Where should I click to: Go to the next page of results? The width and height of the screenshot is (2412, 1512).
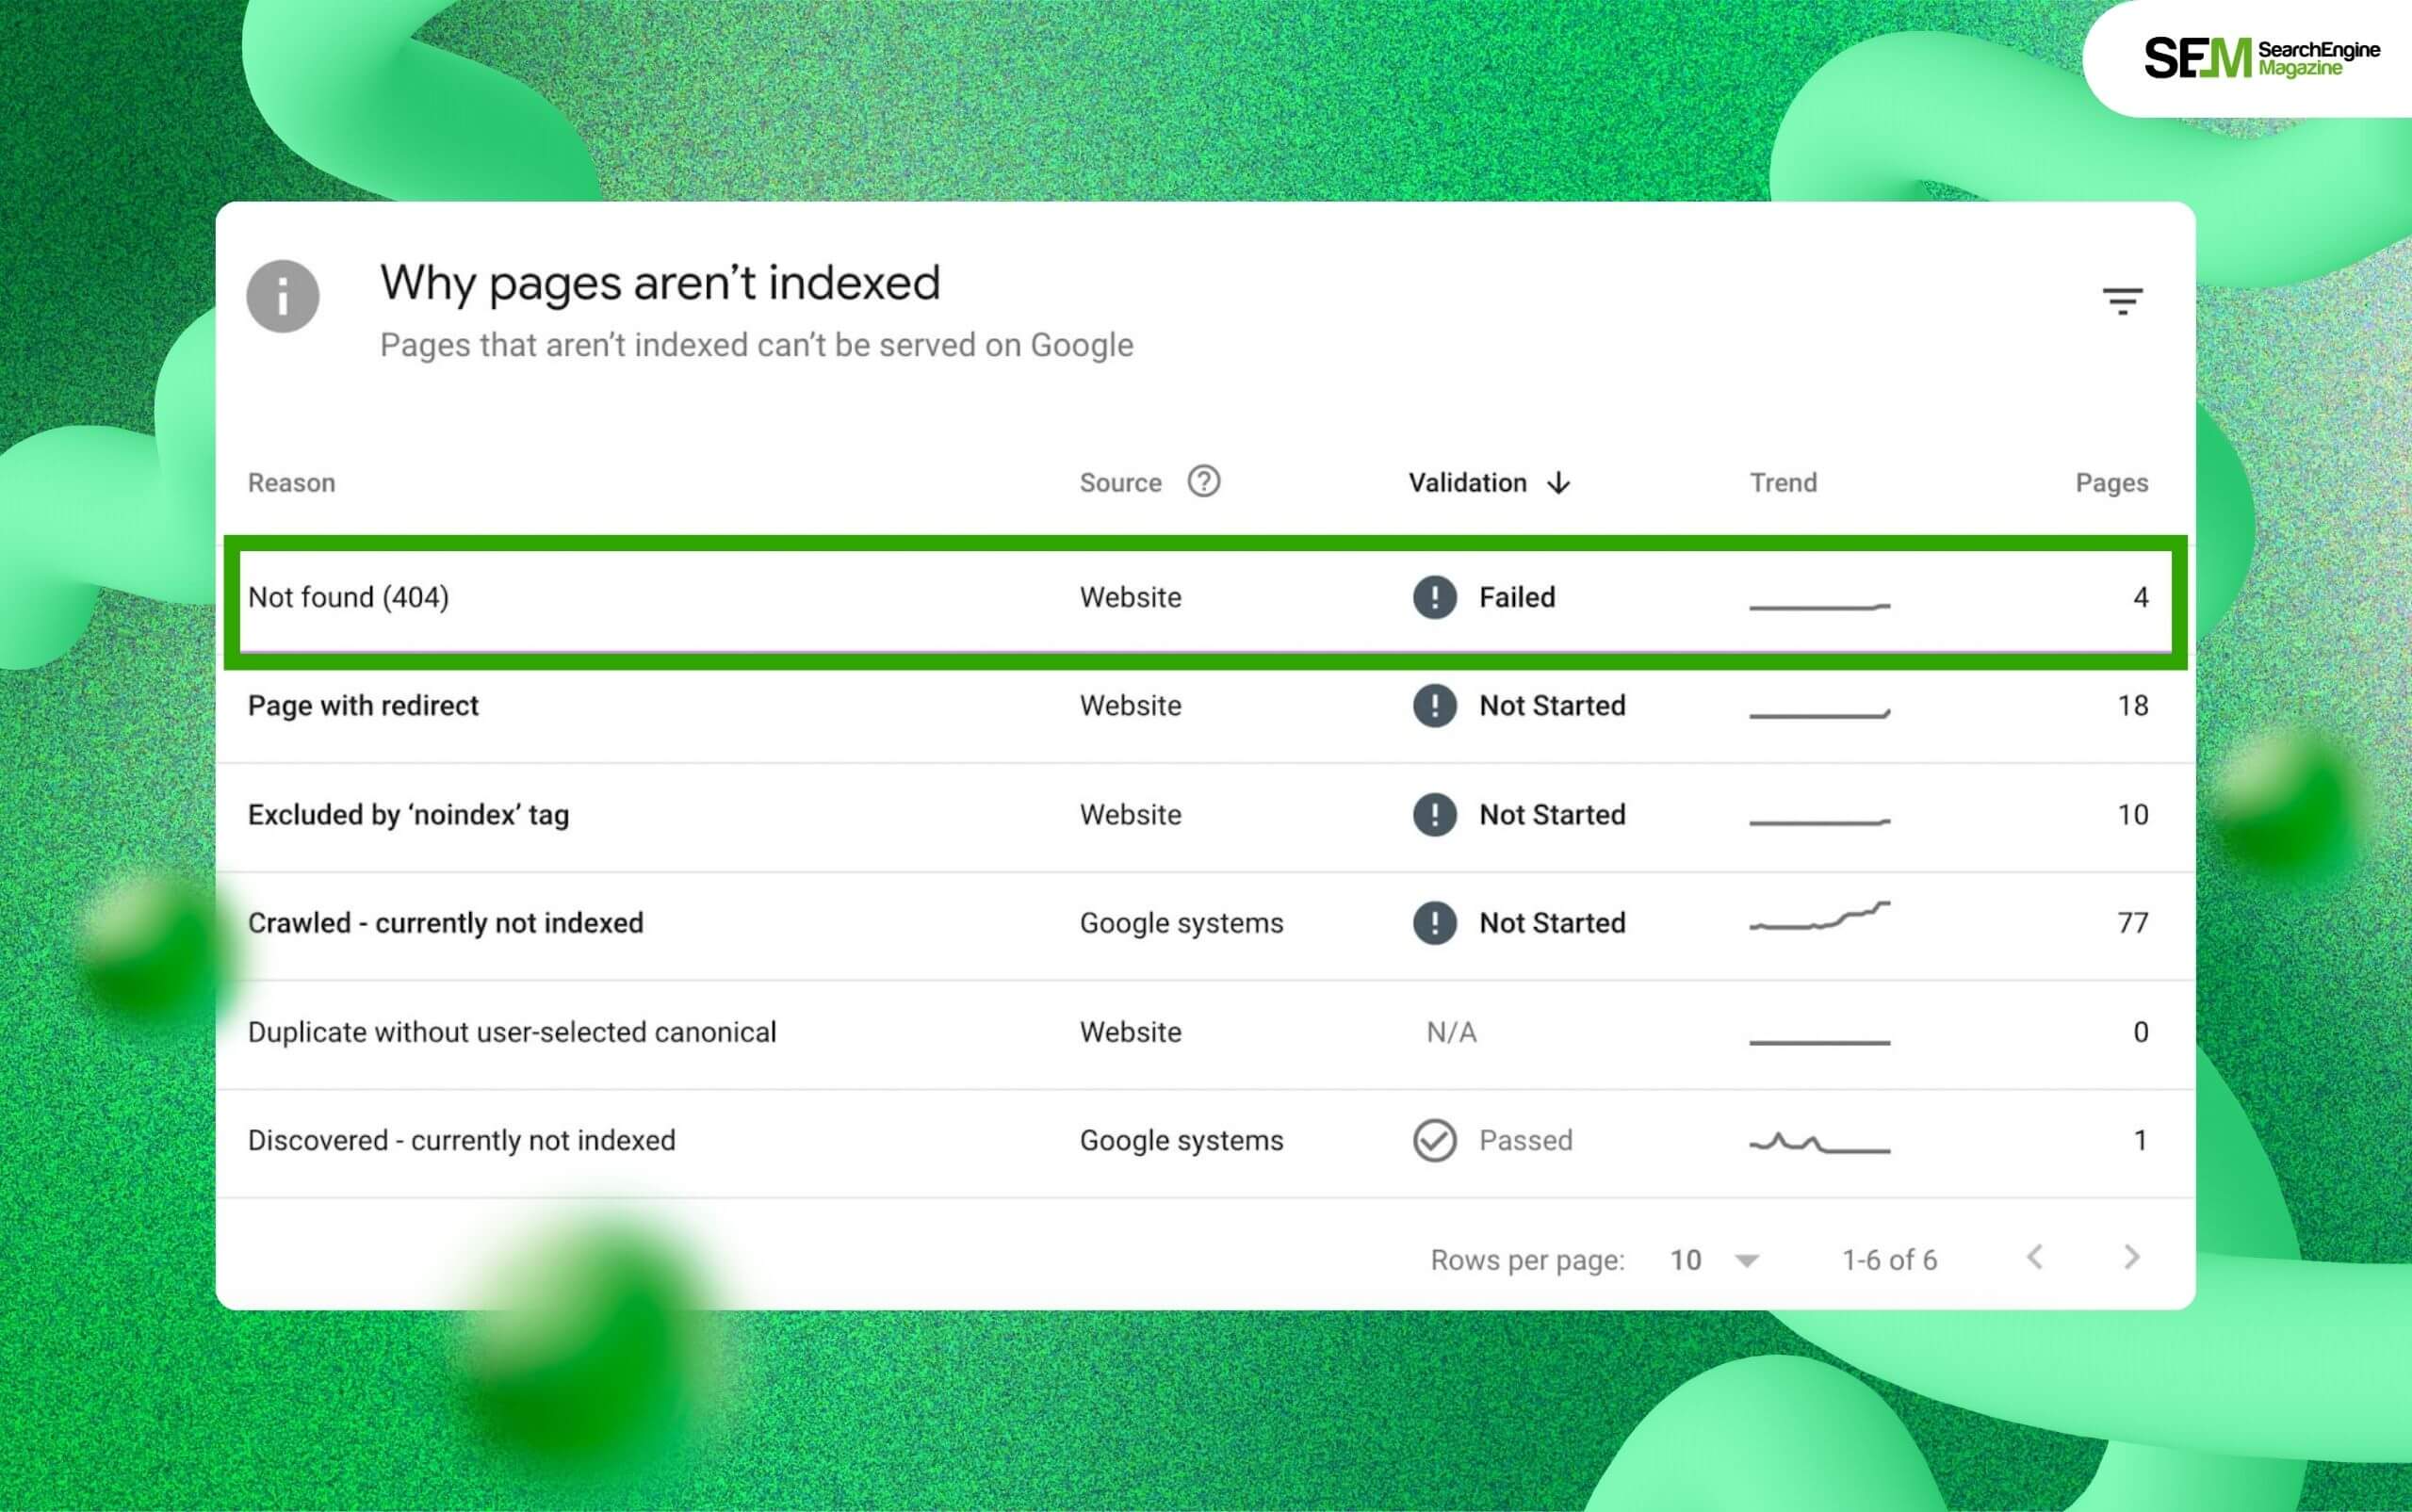click(2131, 1257)
